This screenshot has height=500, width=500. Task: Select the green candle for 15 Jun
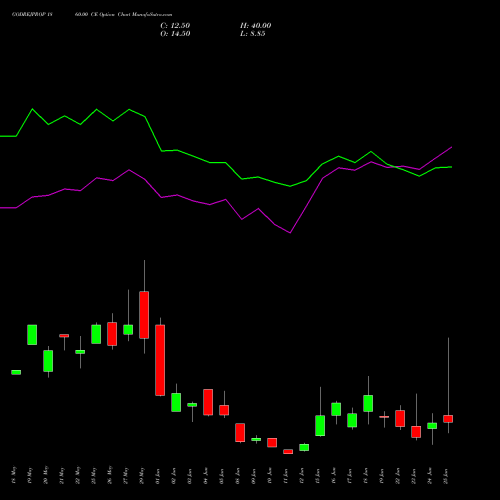click(x=320, y=425)
